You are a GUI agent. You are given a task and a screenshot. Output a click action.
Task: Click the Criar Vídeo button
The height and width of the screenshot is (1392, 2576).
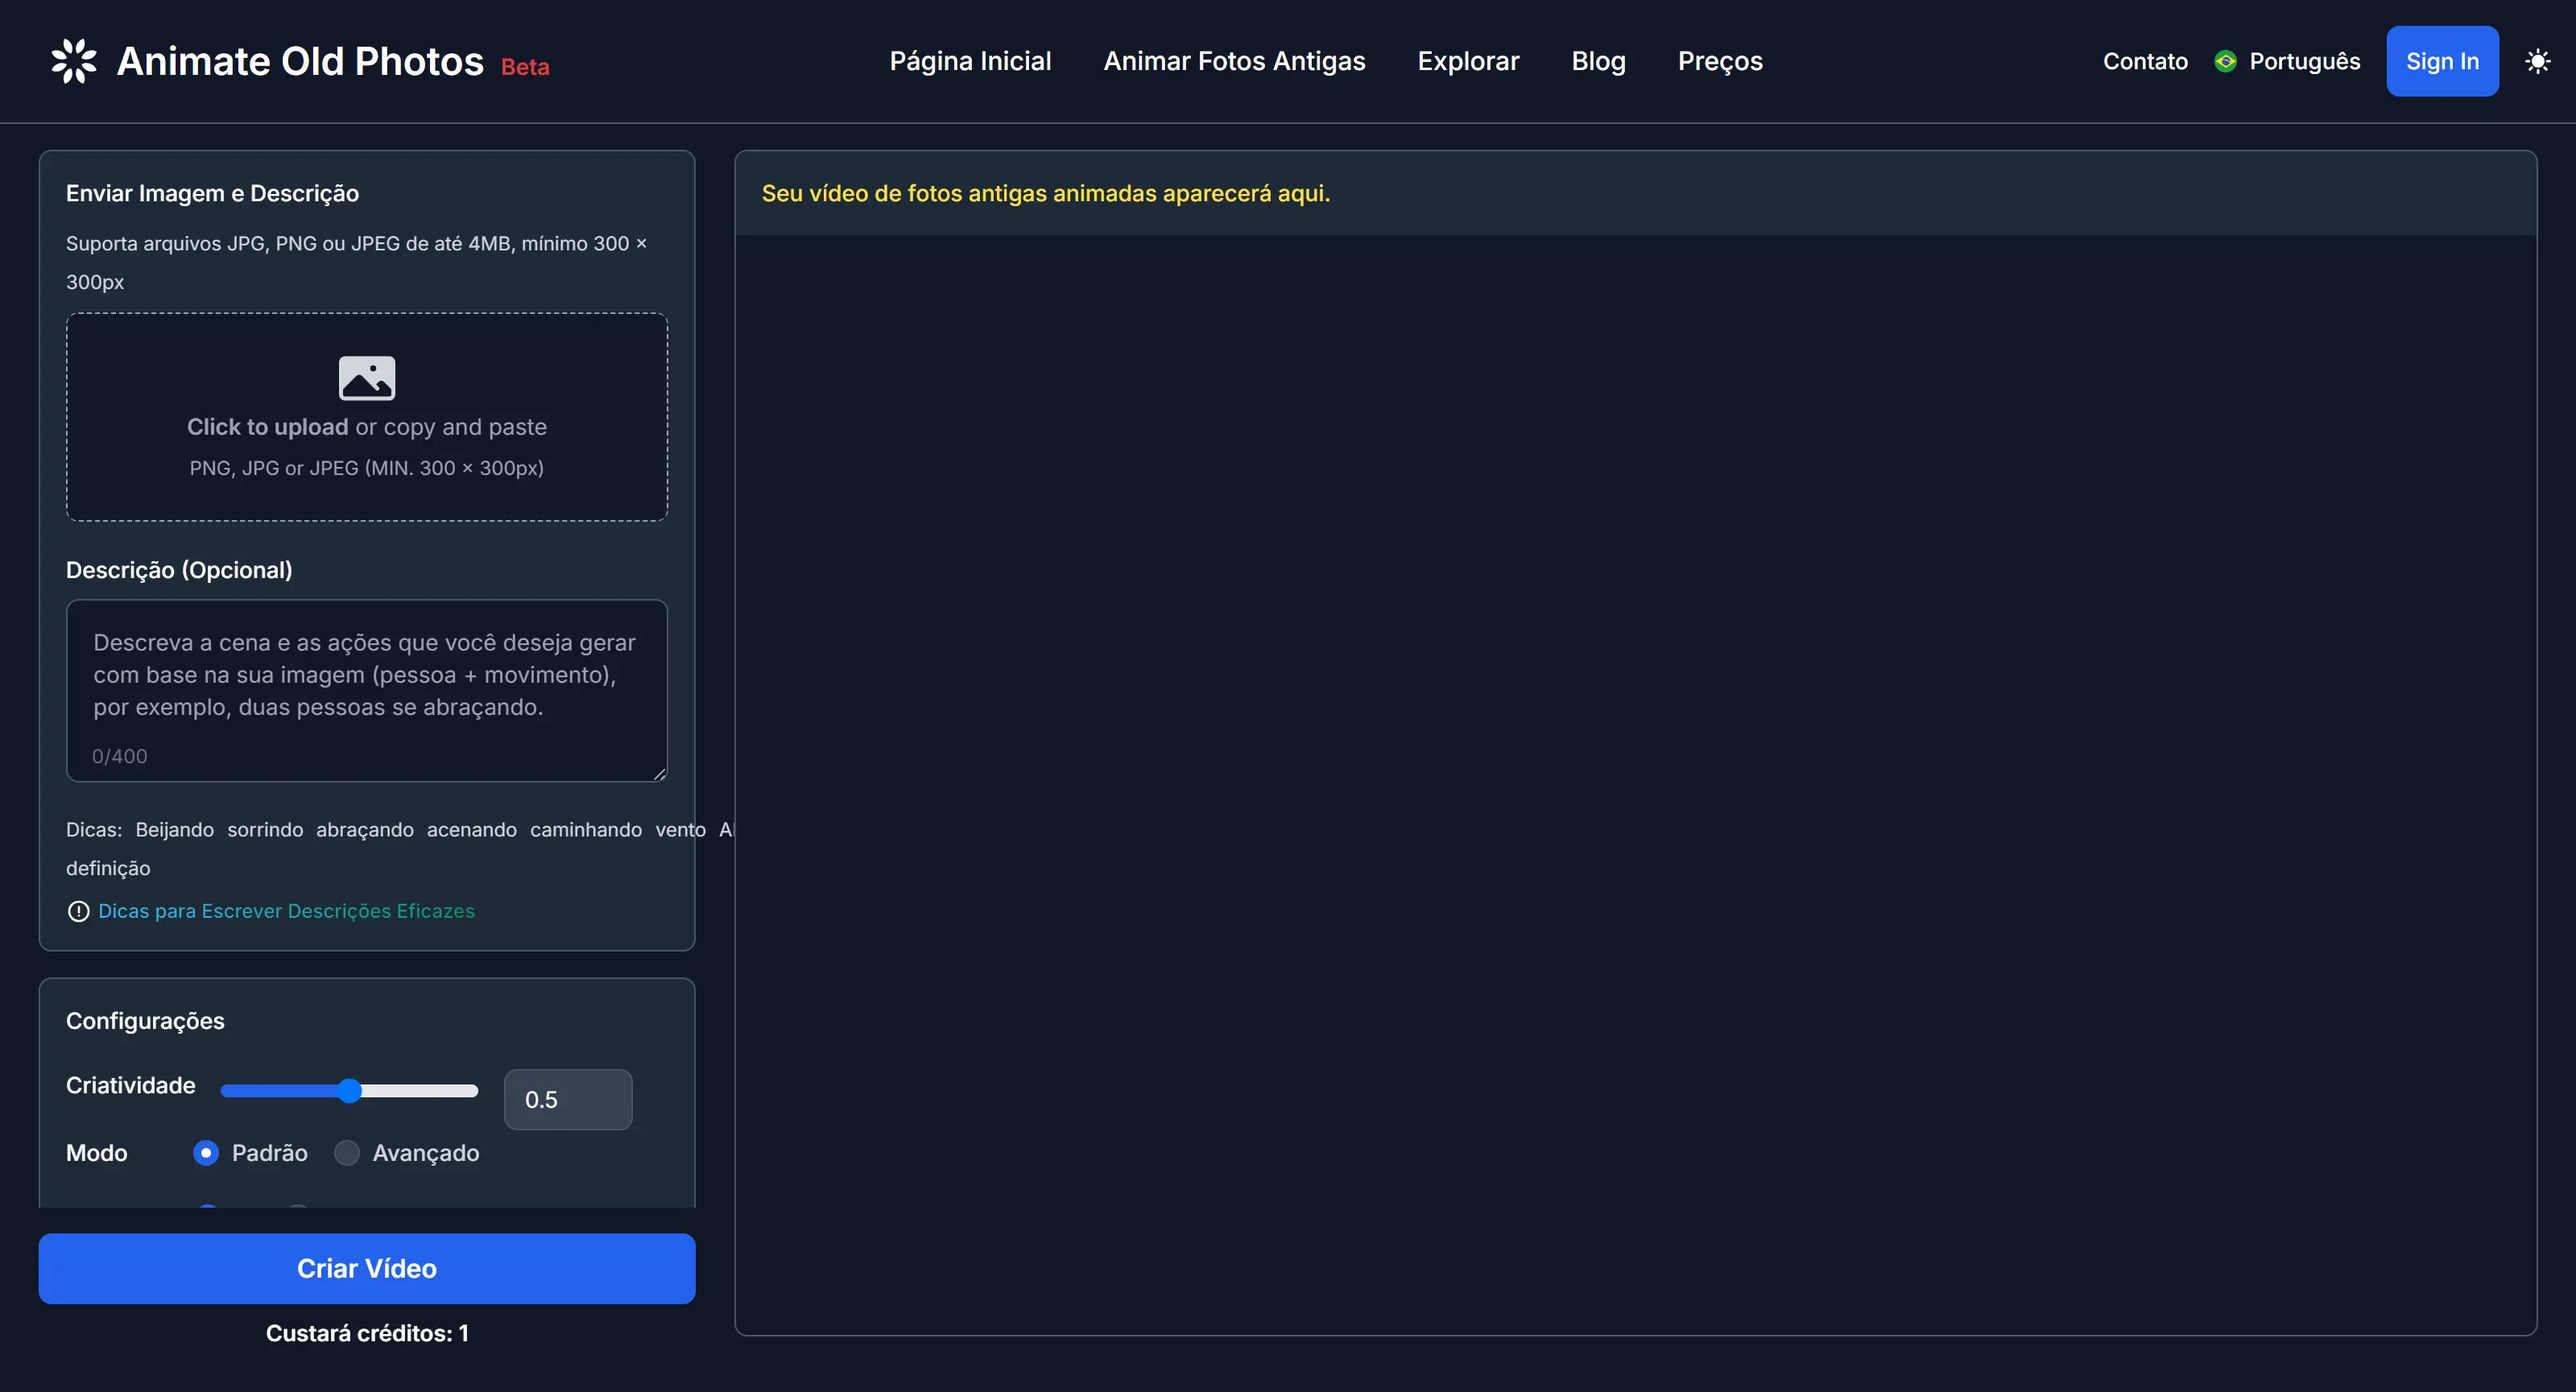click(367, 1268)
